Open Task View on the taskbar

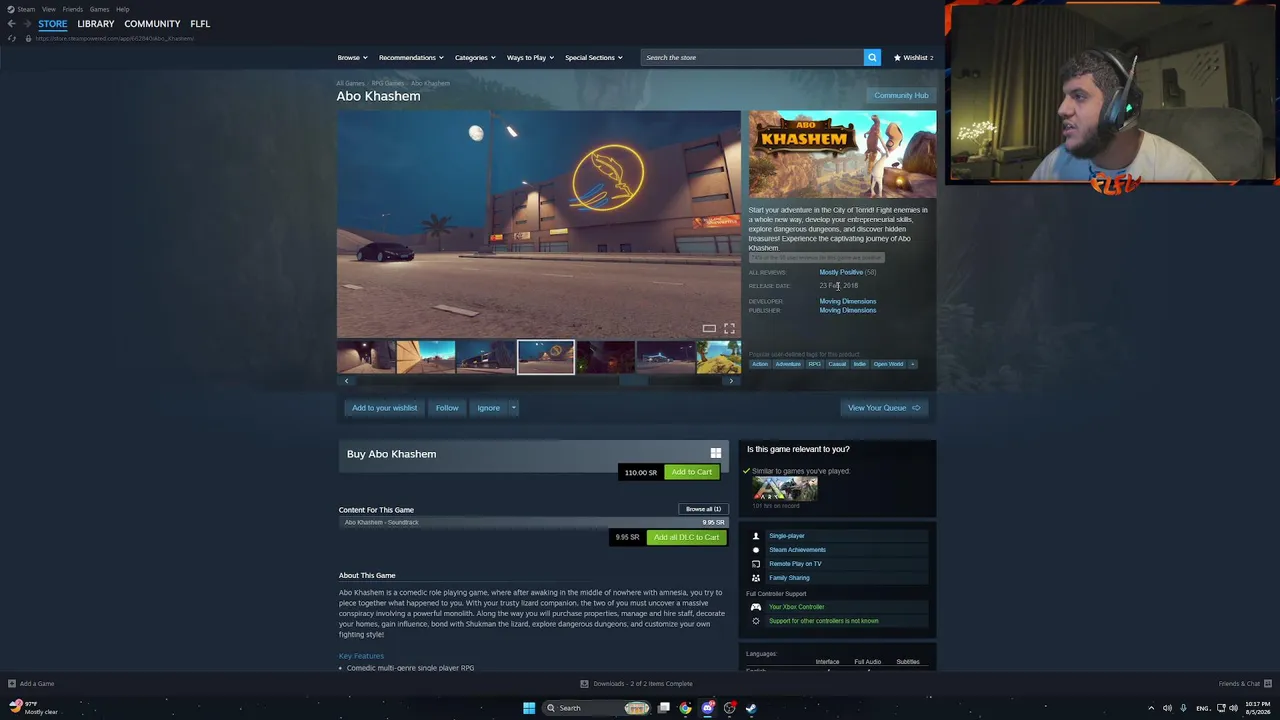[663, 708]
